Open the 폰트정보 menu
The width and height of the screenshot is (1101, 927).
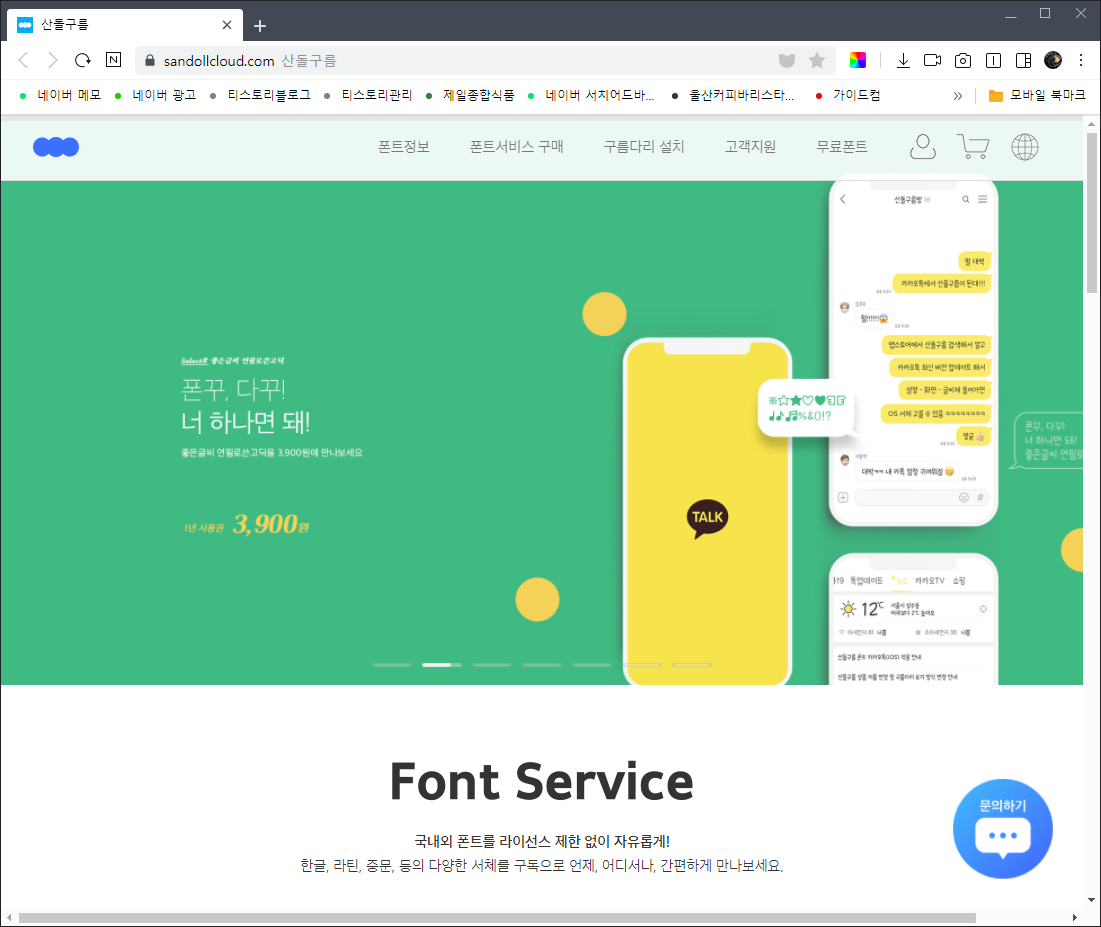point(404,147)
